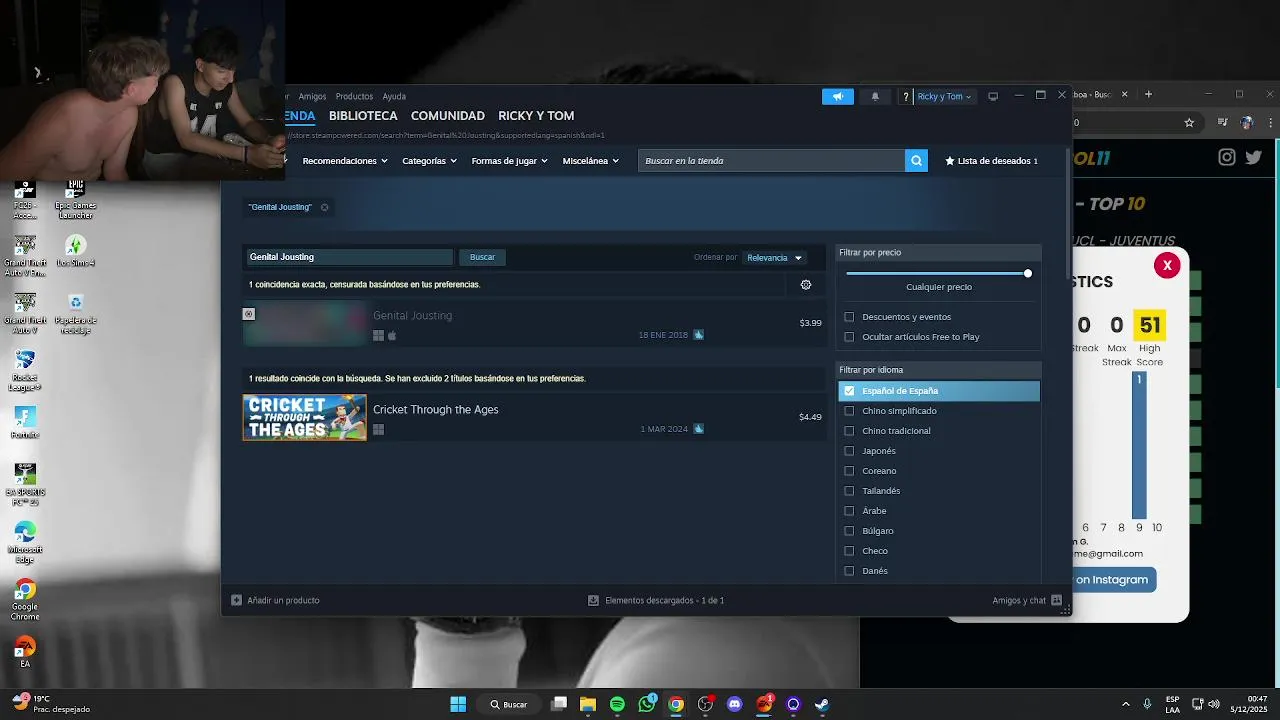This screenshot has height=720, width=1280.
Task: Open the Productos menu
Action: pos(354,97)
